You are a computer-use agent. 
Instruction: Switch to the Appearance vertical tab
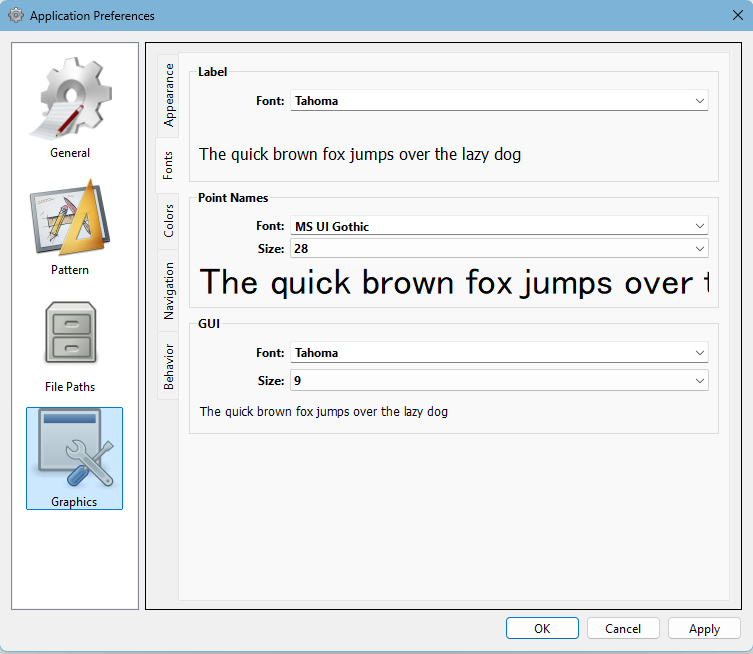click(168, 95)
